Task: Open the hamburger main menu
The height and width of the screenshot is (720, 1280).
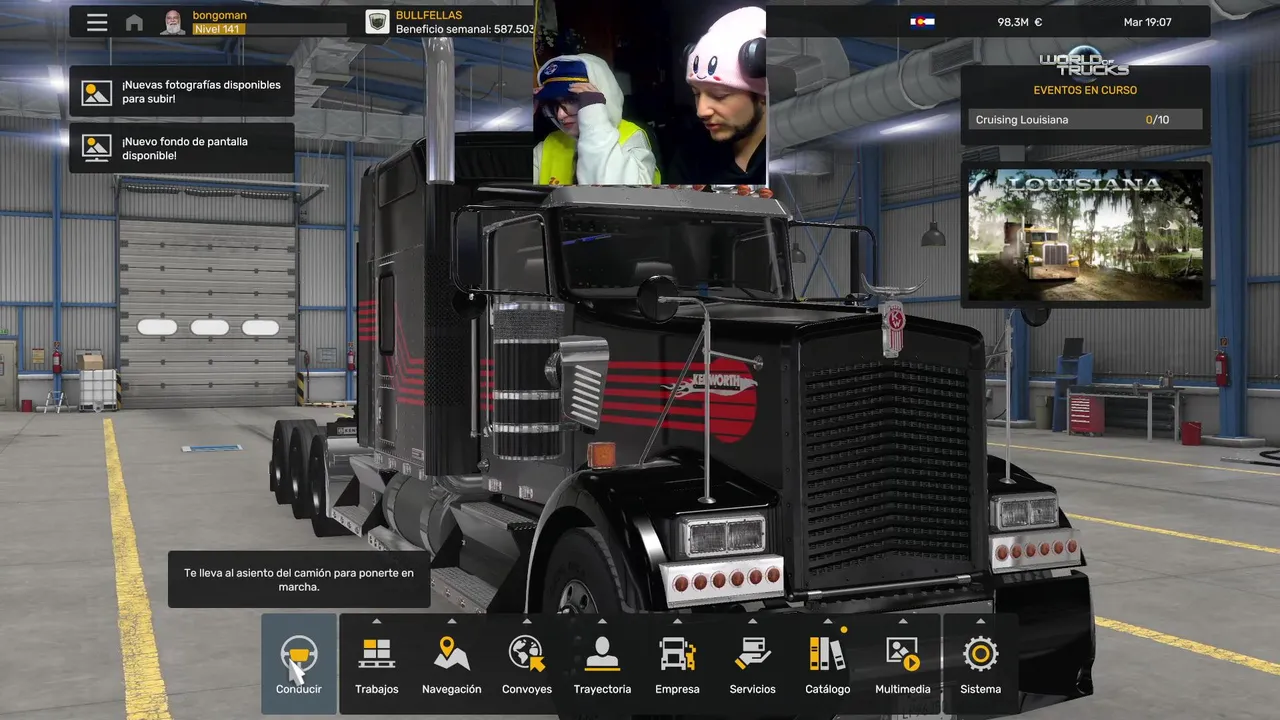Action: [97, 22]
